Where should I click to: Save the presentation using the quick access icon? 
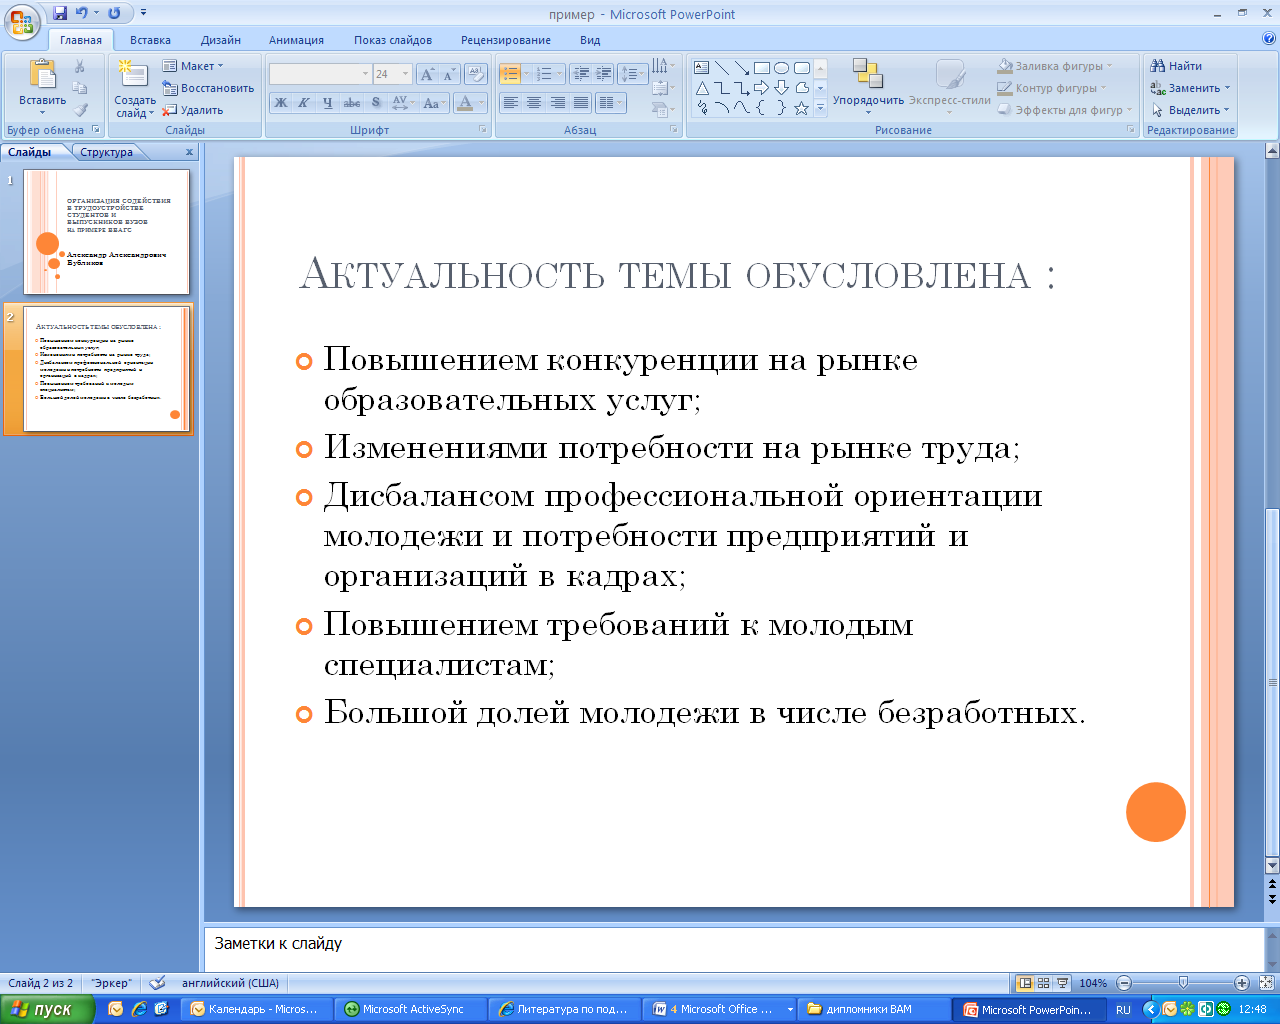point(60,14)
